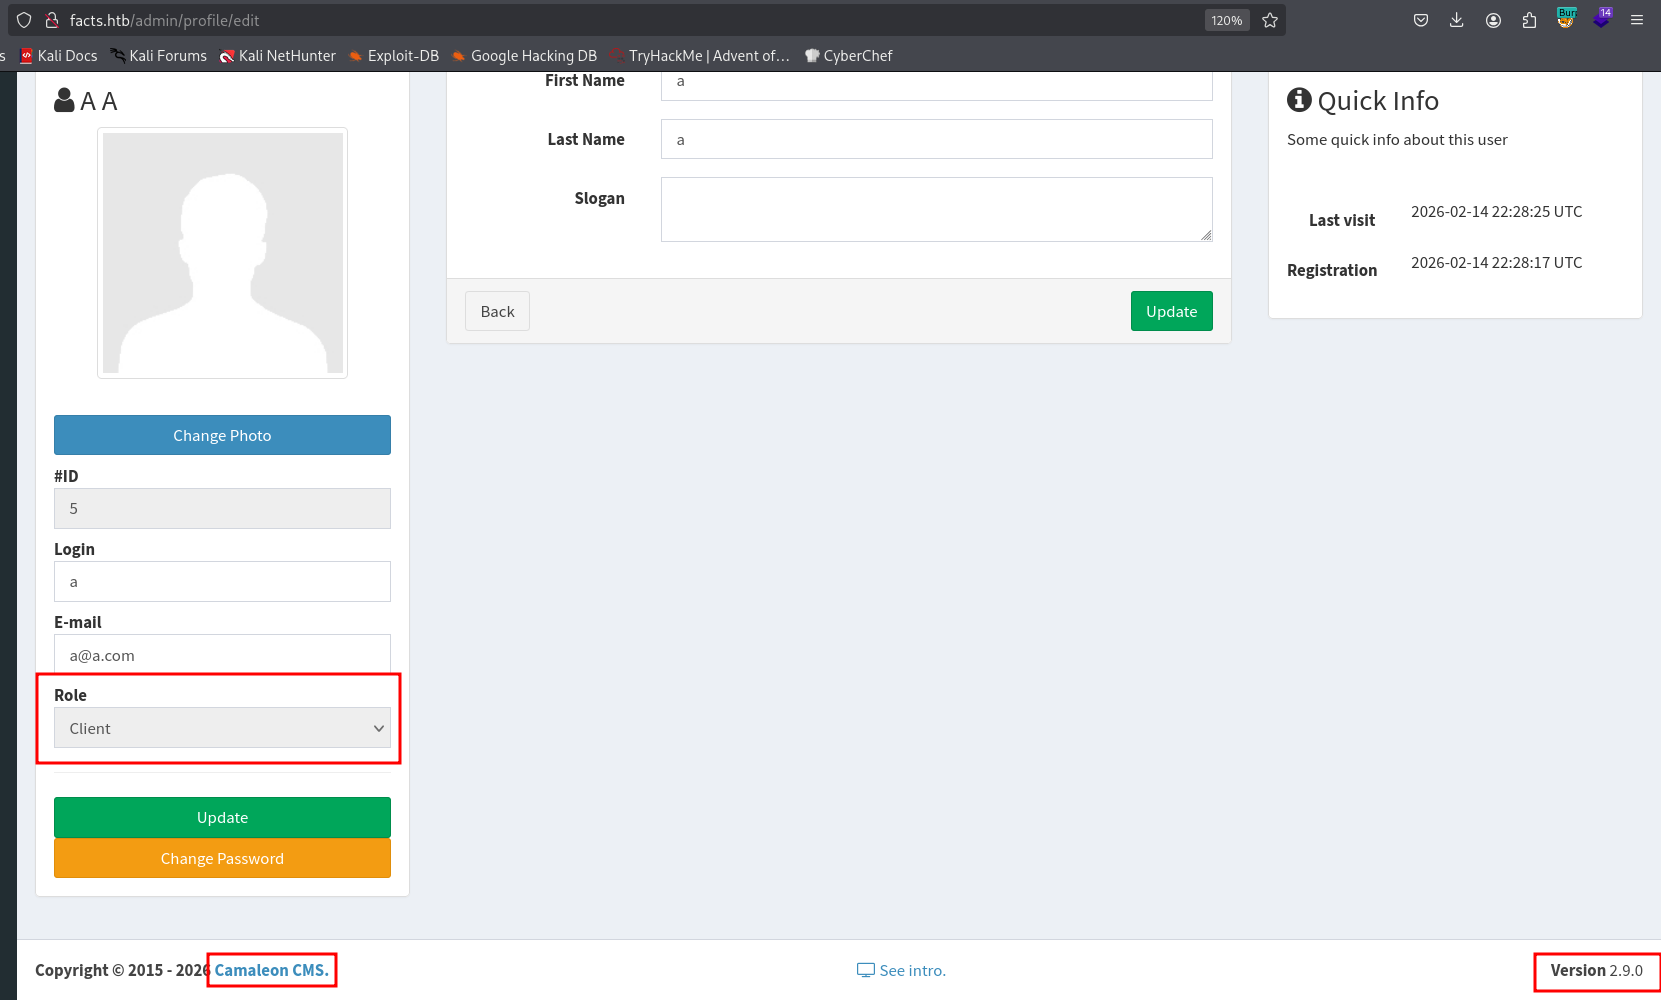Click the bookmark star icon in address bar
1661x1000 pixels.
click(x=1270, y=20)
